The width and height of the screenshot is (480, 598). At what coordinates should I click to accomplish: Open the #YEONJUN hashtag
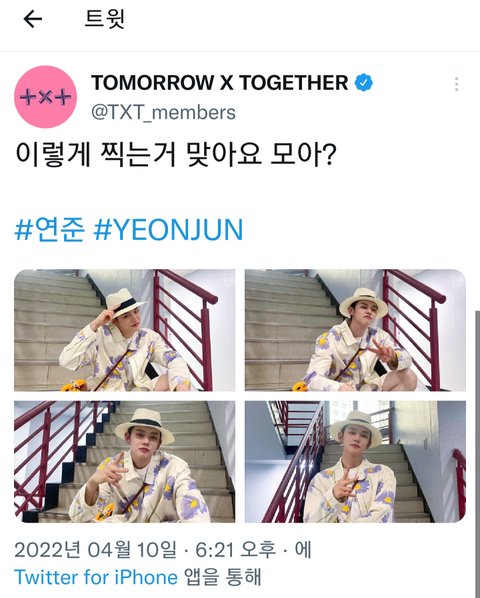pyautogui.click(x=168, y=230)
